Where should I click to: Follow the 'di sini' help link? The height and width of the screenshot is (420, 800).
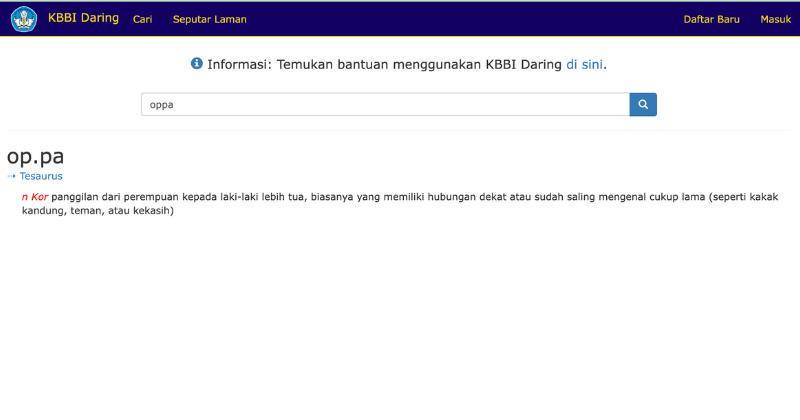point(584,64)
